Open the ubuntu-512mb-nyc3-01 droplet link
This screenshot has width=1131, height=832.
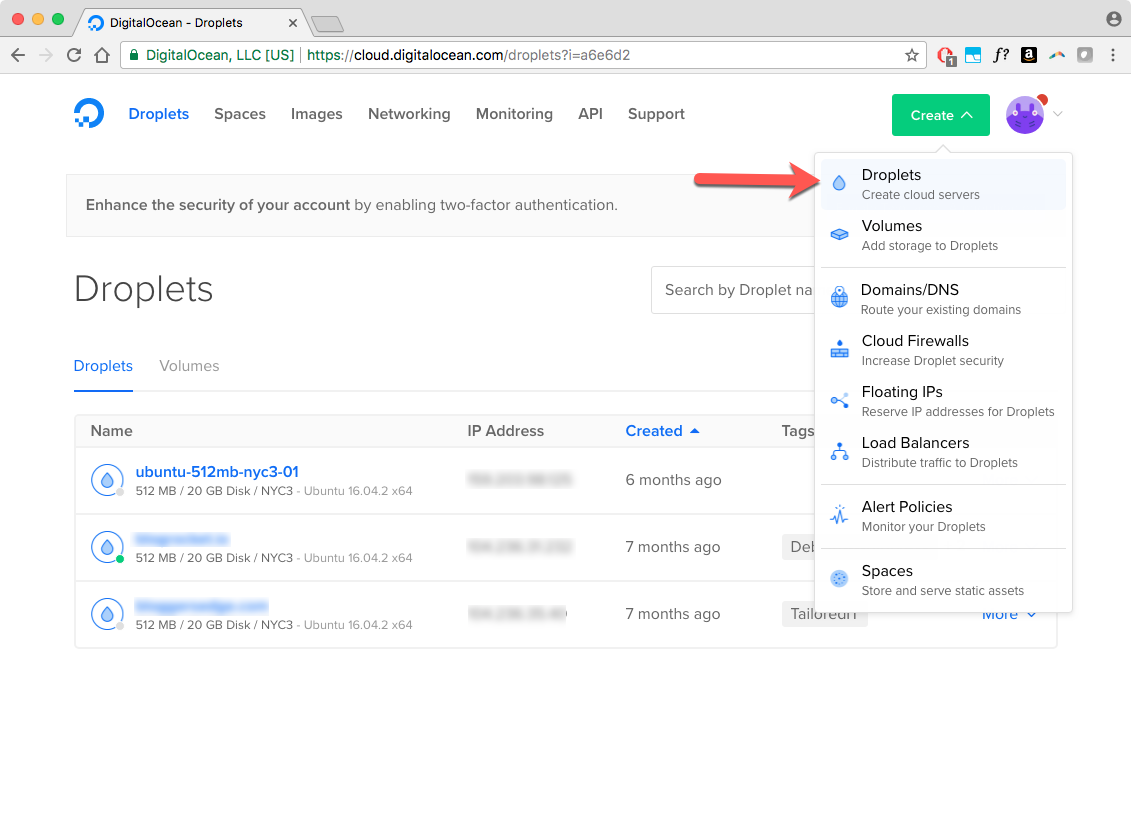pyautogui.click(x=217, y=472)
